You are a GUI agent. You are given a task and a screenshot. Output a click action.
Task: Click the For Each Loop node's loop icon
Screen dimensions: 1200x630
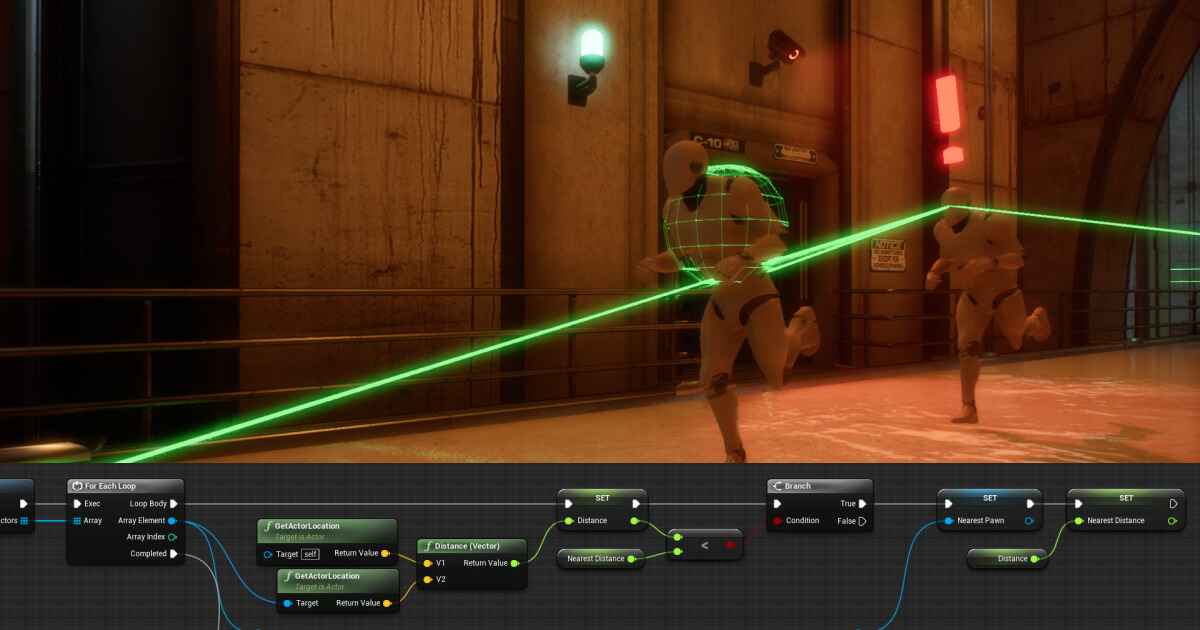(x=78, y=486)
